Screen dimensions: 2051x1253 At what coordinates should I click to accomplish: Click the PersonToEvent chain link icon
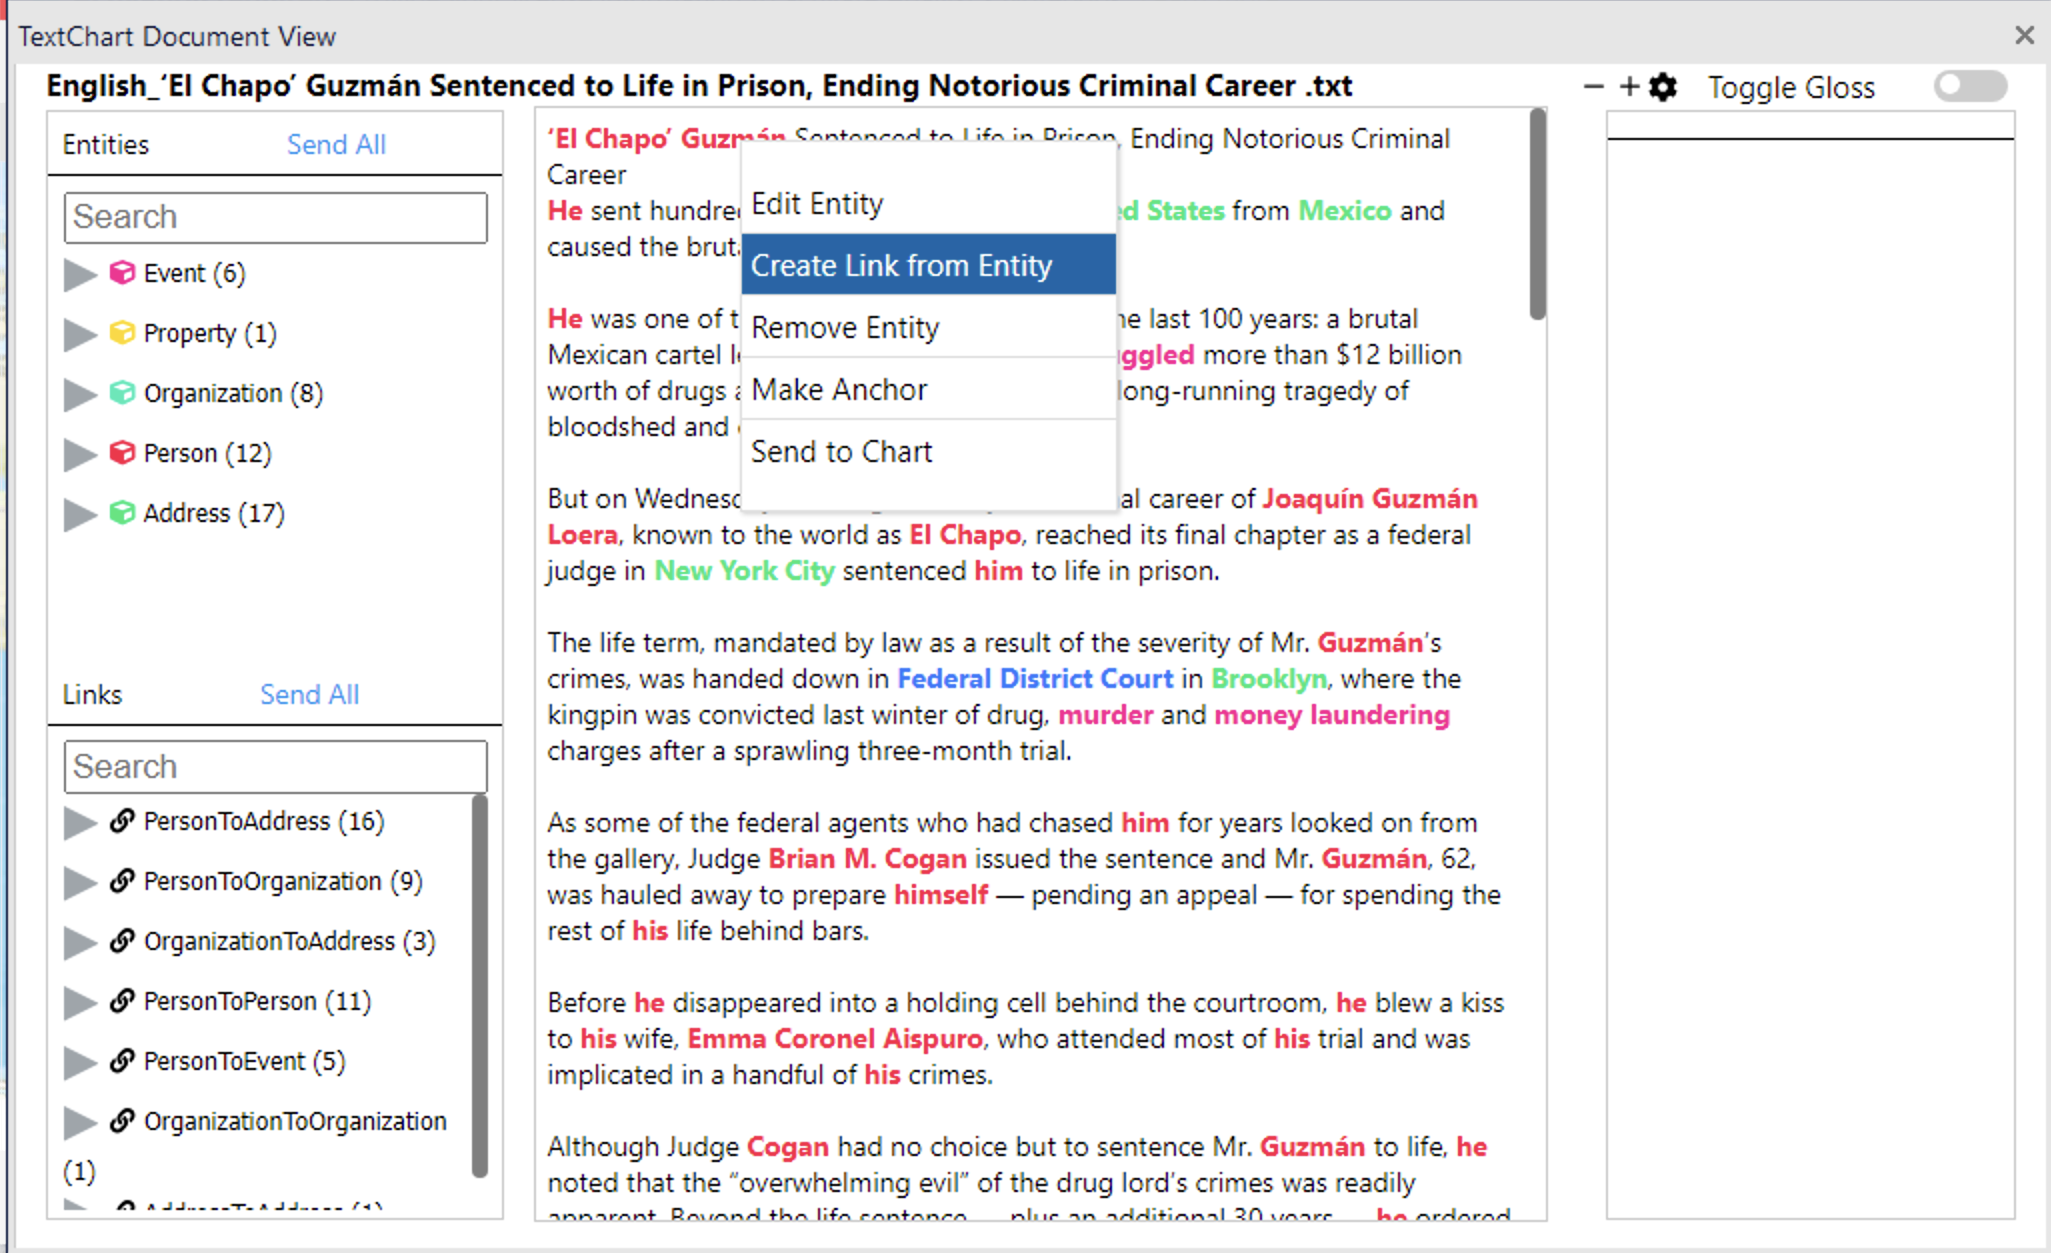(122, 1061)
